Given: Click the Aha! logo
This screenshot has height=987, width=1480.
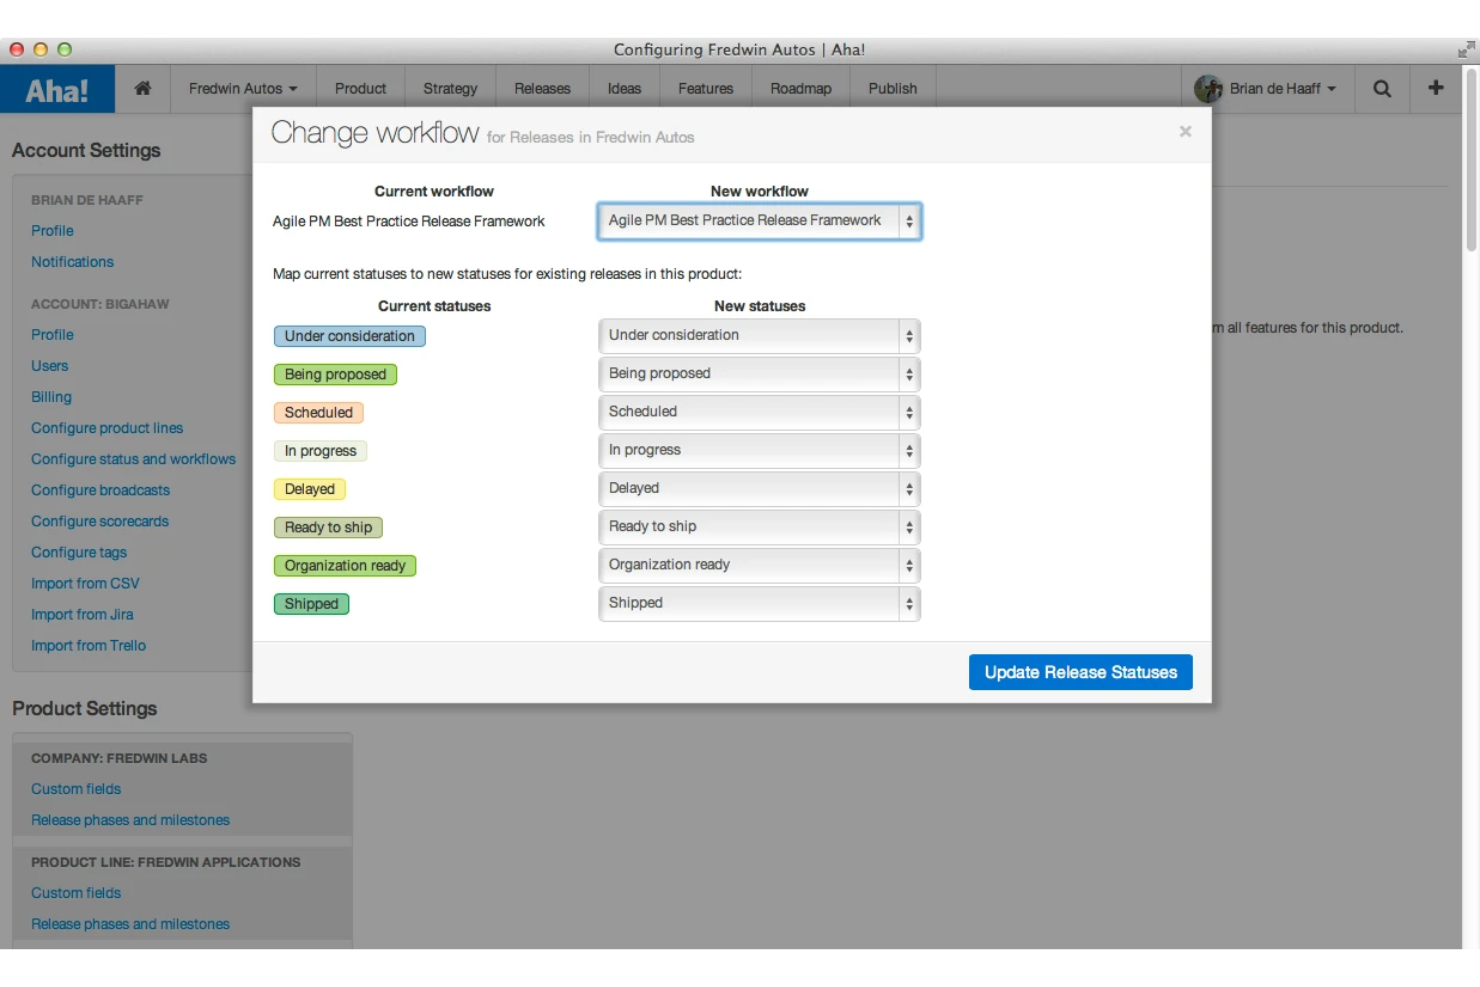Looking at the screenshot, I should pyautogui.click(x=57, y=89).
